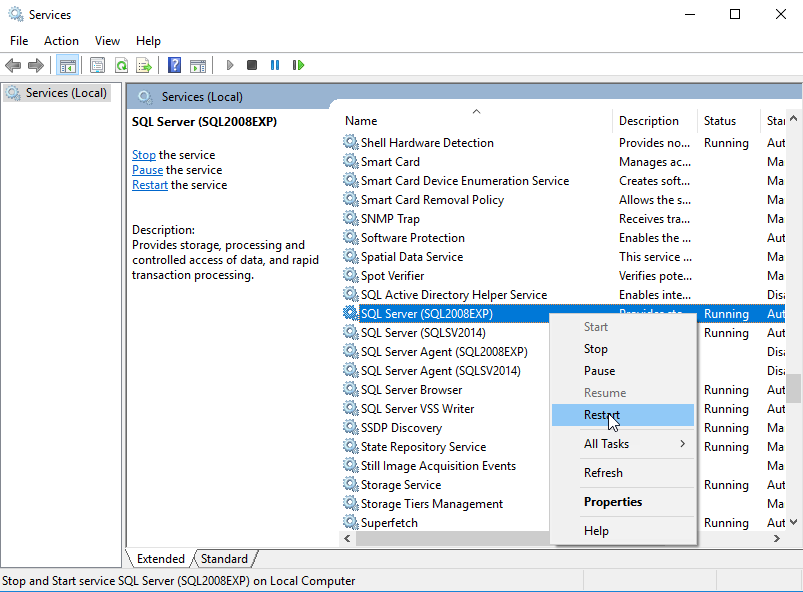Click the Forward arrow toolbar icon
The height and width of the screenshot is (592, 803).
[x=35, y=65]
